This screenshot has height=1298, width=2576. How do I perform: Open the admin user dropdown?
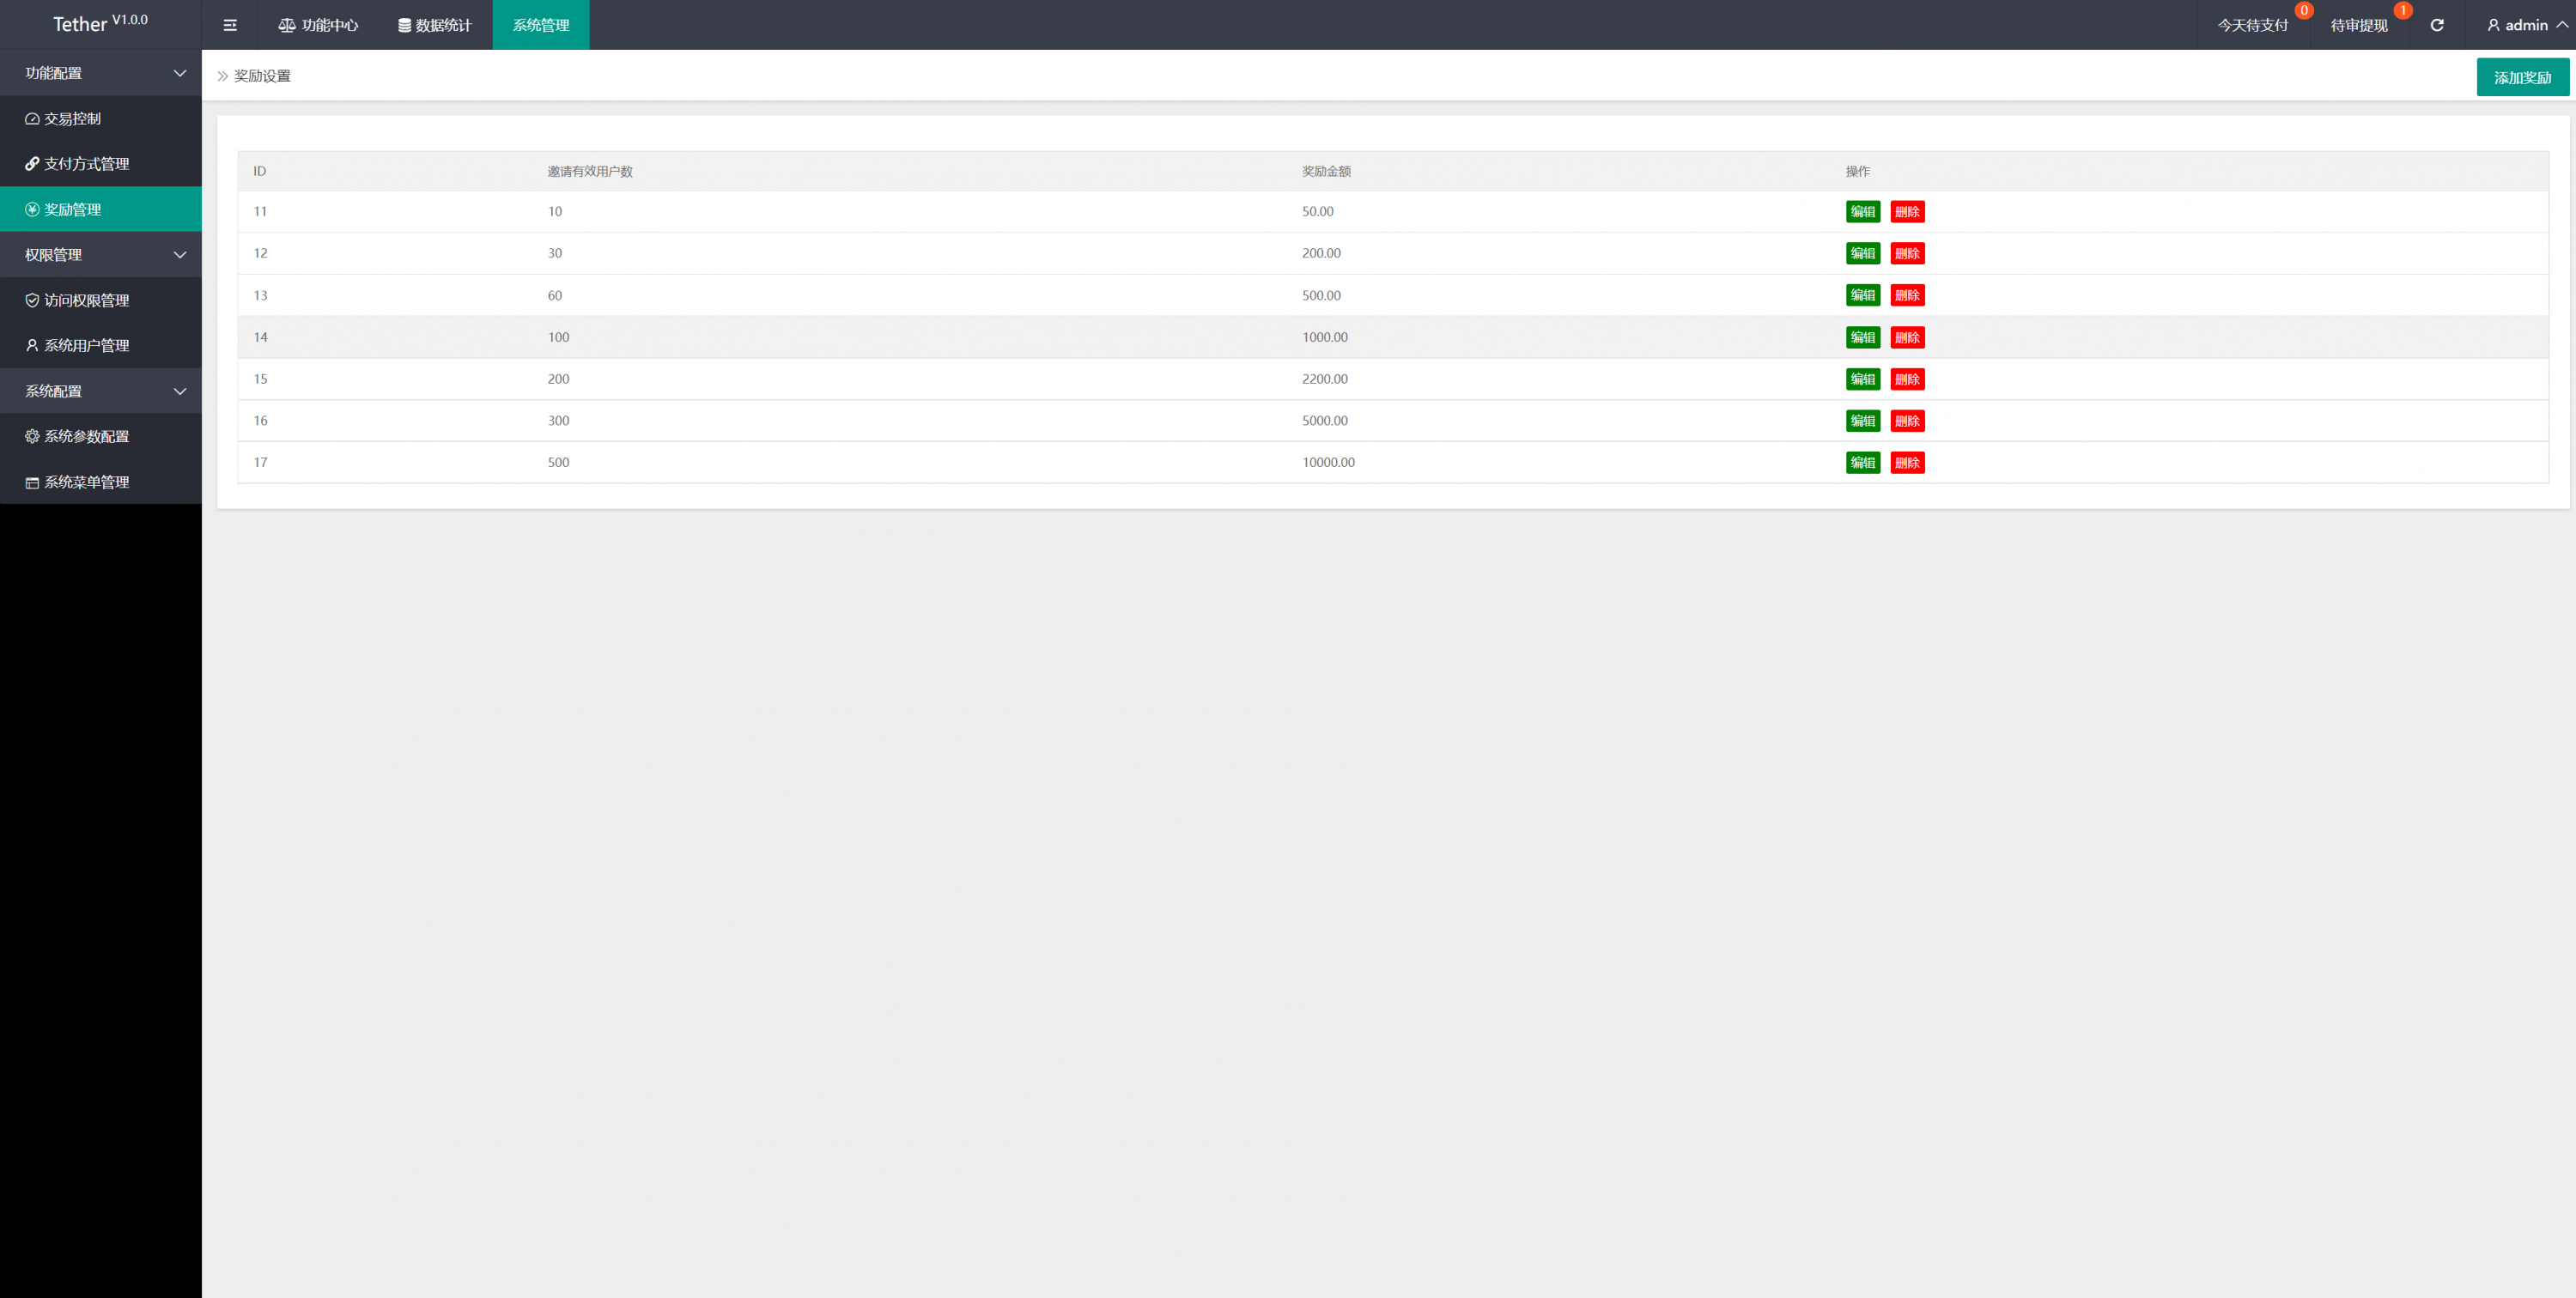tap(2526, 25)
